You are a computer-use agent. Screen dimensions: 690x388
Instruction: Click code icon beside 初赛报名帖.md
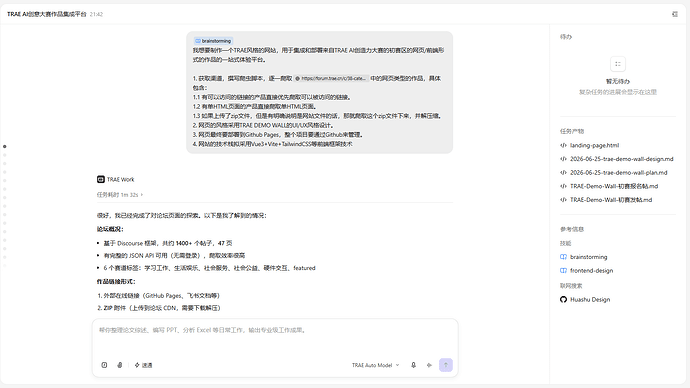(x=563, y=186)
